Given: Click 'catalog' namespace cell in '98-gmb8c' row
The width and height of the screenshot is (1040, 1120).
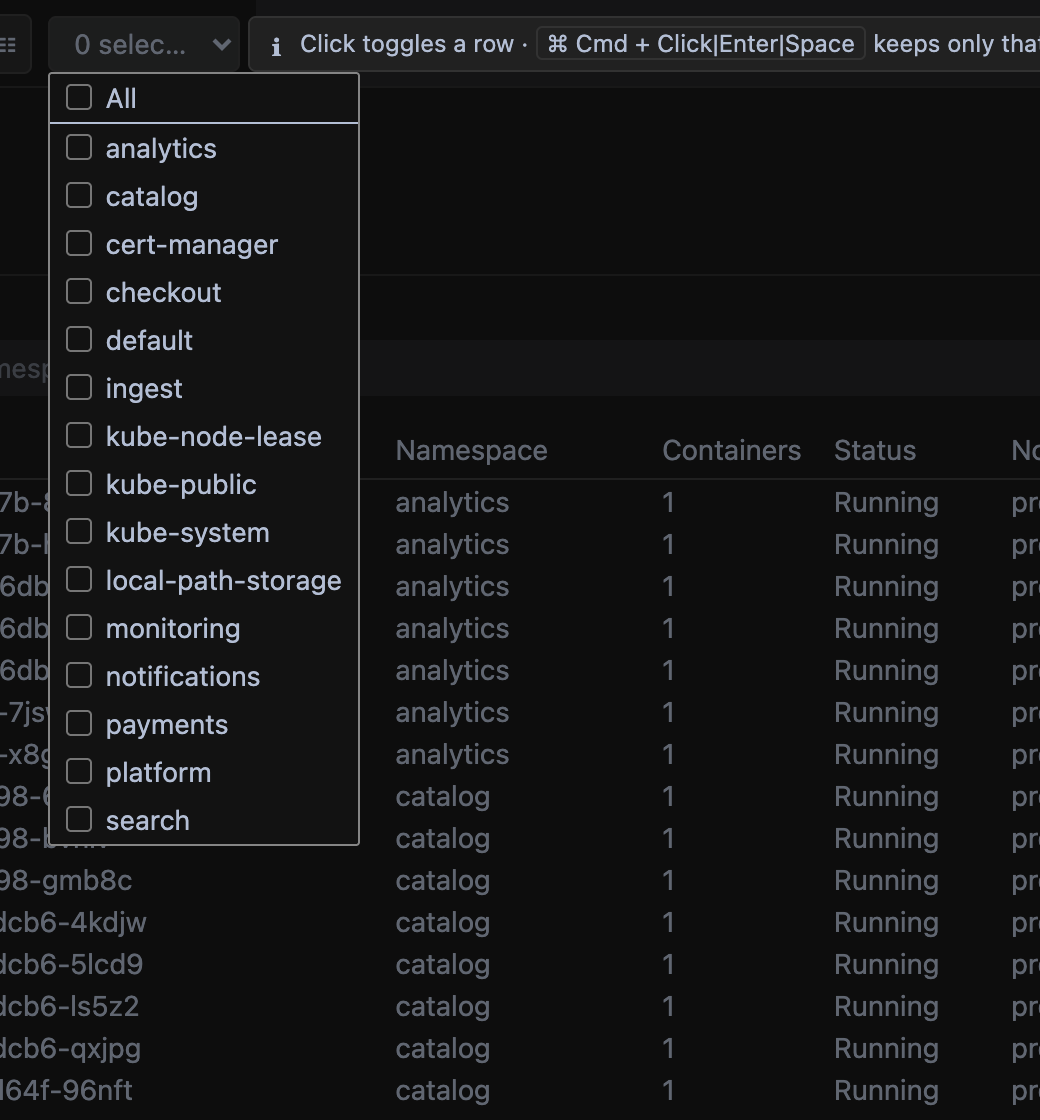Looking at the screenshot, I should (443, 881).
